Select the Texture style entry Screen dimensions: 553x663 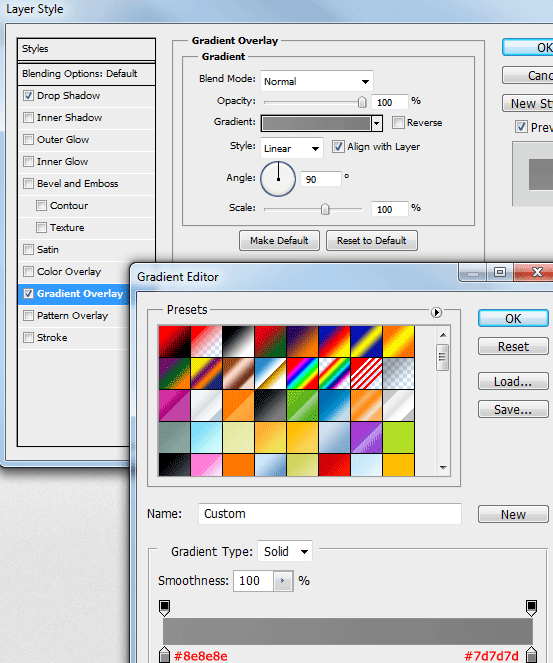[x=67, y=227]
